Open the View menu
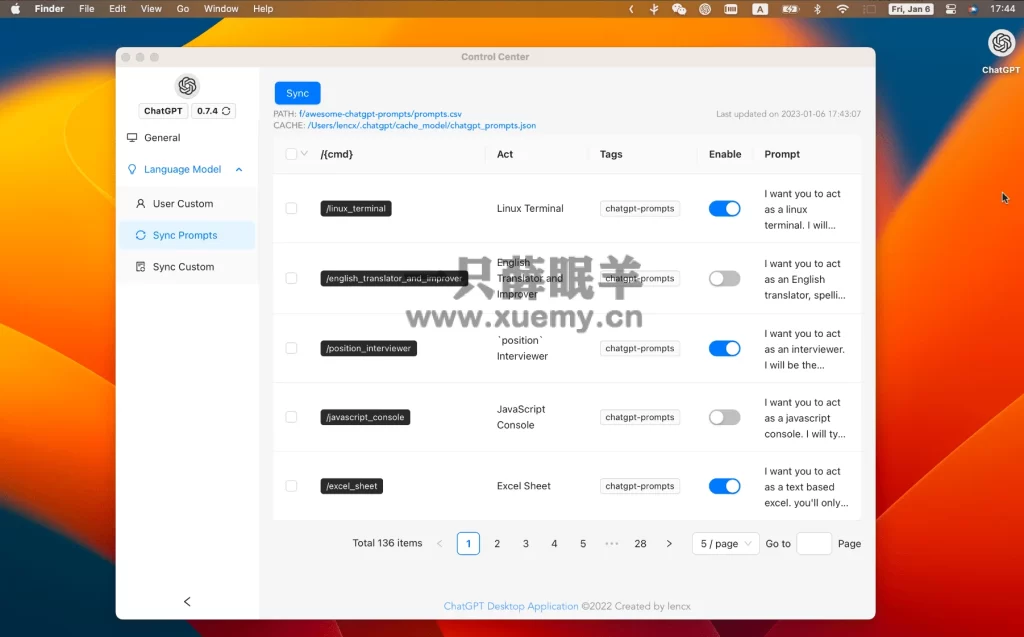 [151, 8]
